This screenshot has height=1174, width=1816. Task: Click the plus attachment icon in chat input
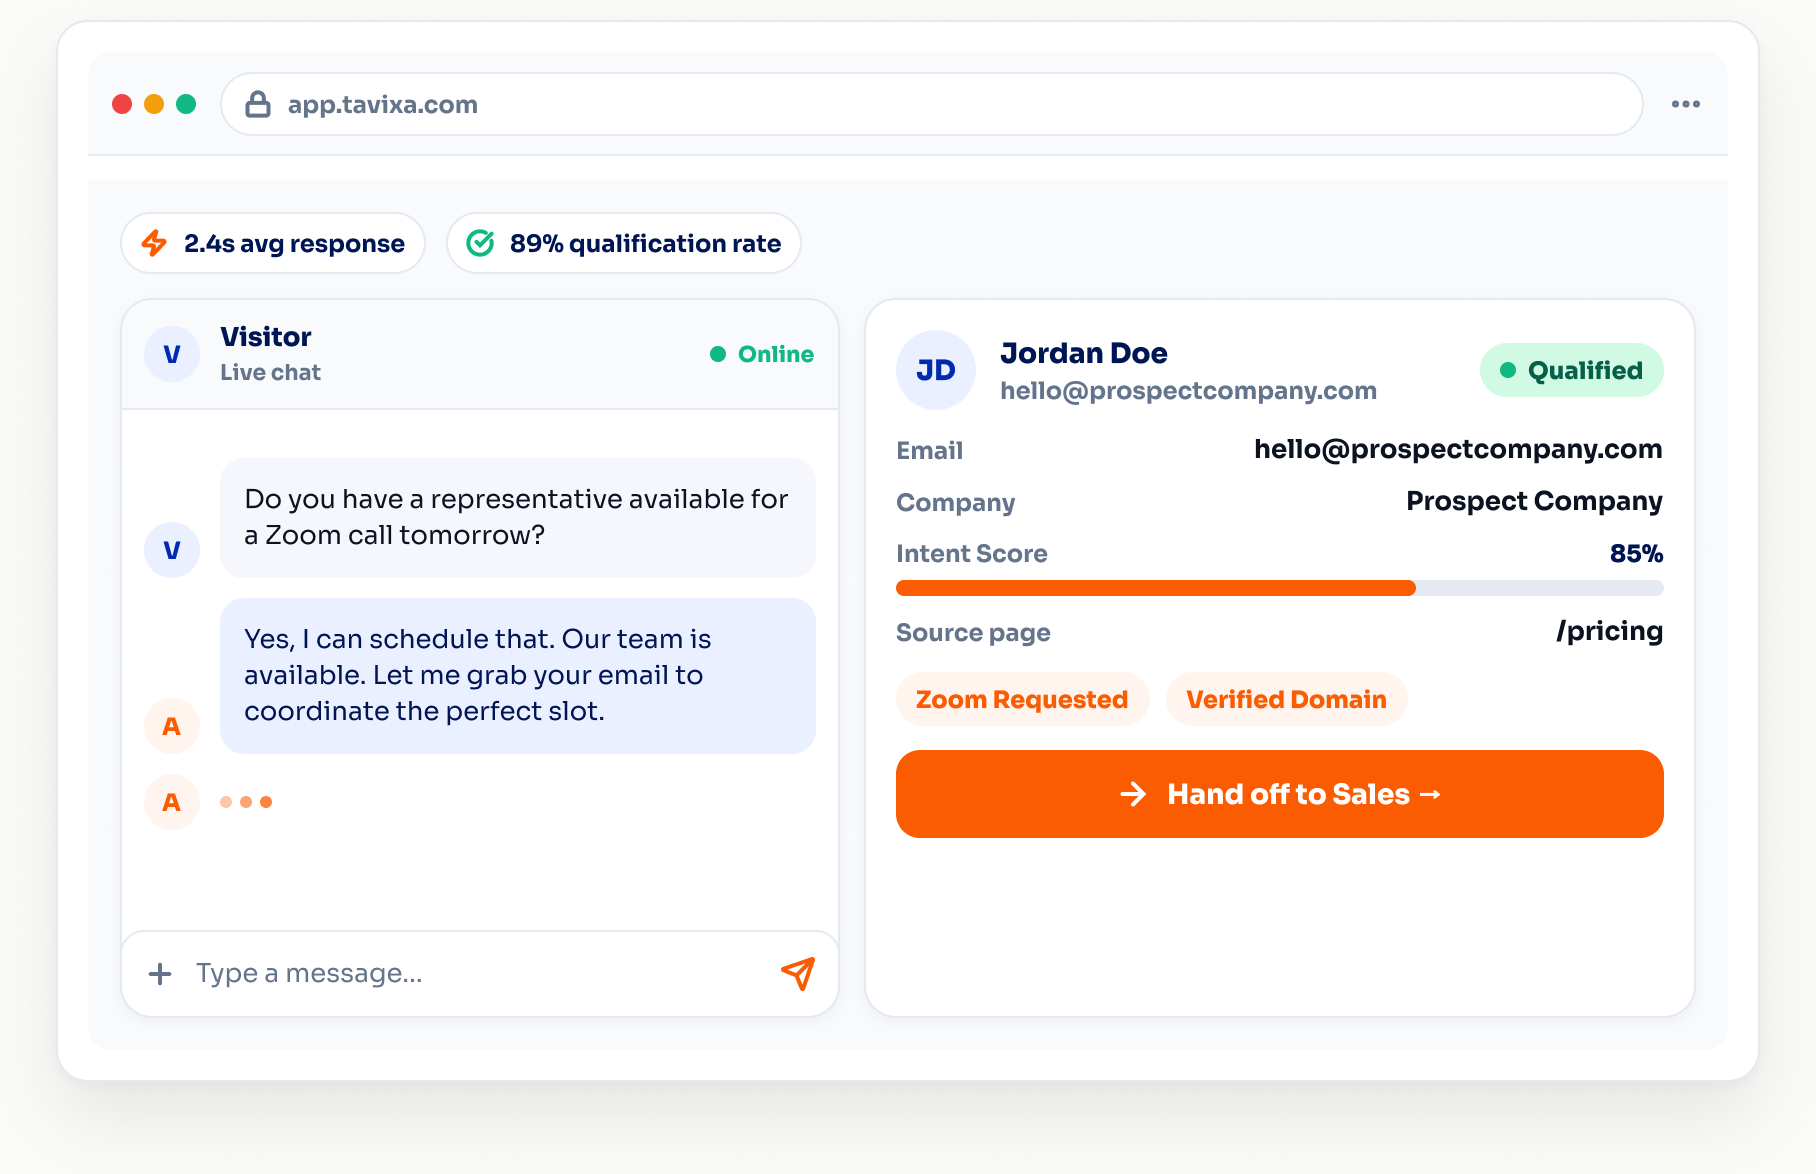(x=160, y=974)
